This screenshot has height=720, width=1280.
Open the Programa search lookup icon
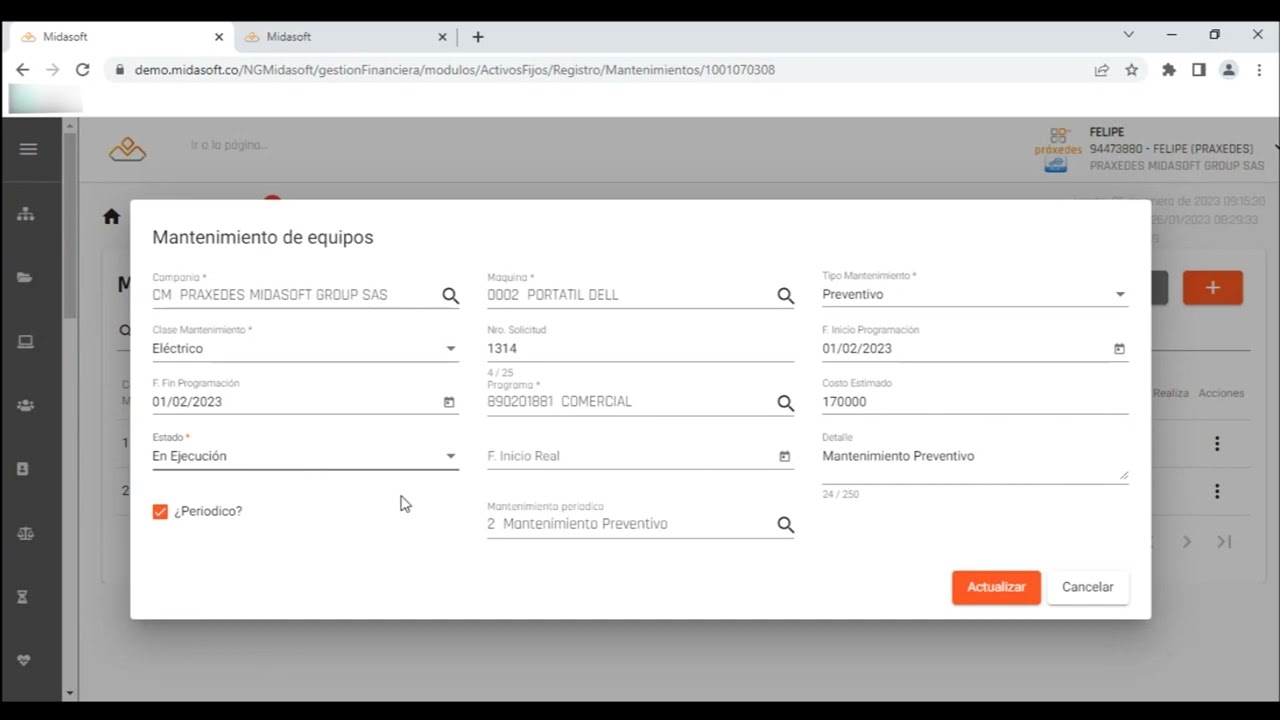tap(785, 402)
